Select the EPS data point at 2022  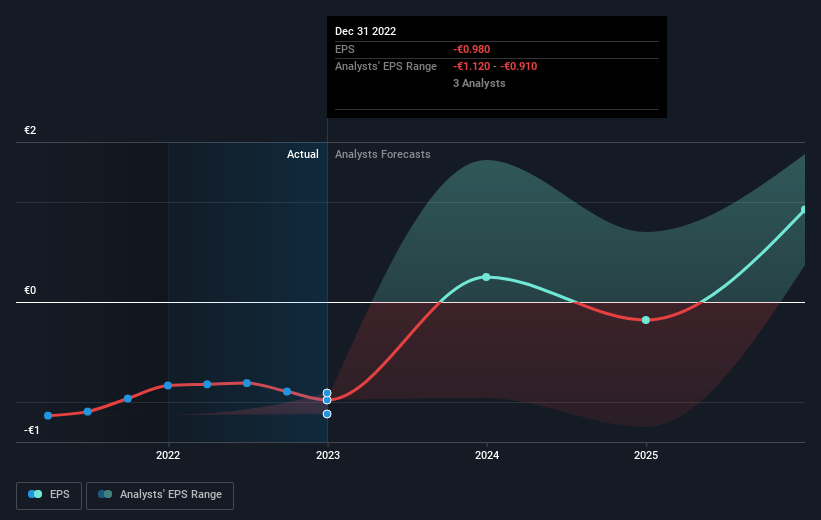click(x=168, y=385)
